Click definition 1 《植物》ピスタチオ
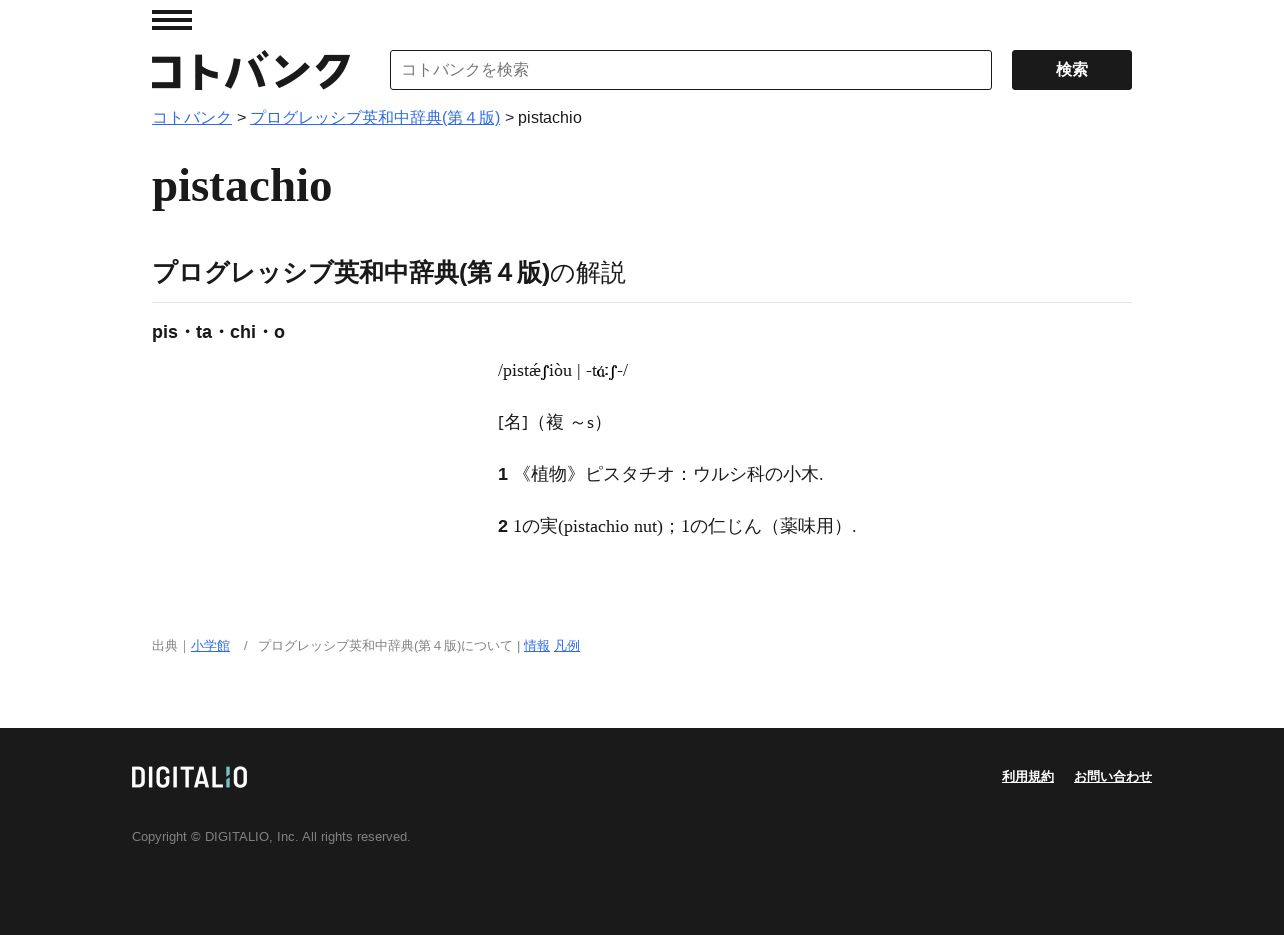Image resolution: width=1284 pixels, height=935 pixels. (661, 475)
